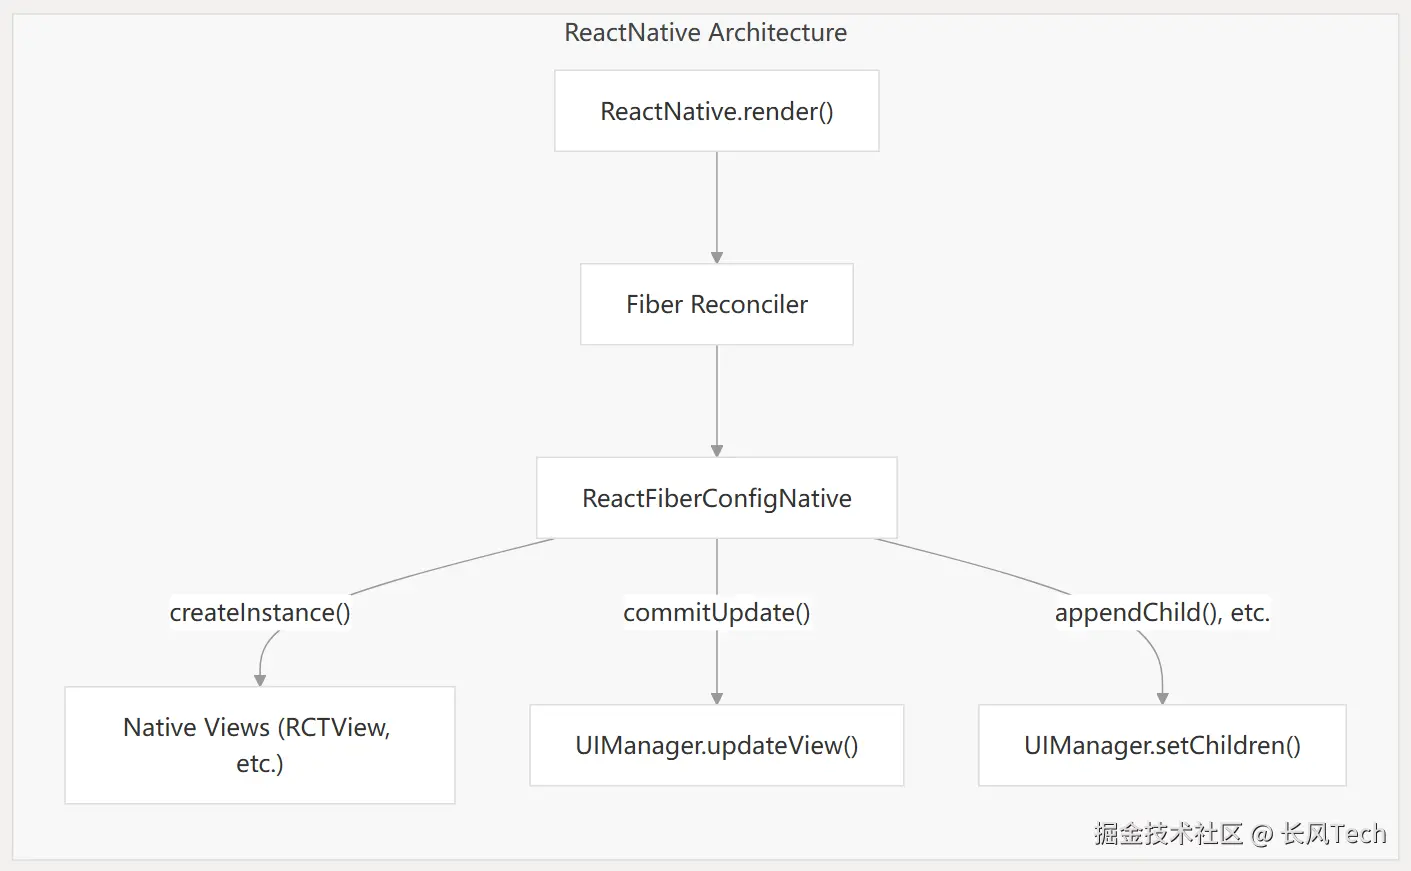Click the arrowhead entering Native Views node
The height and width of the screenshot is (871, 1411).
point(260,680)
